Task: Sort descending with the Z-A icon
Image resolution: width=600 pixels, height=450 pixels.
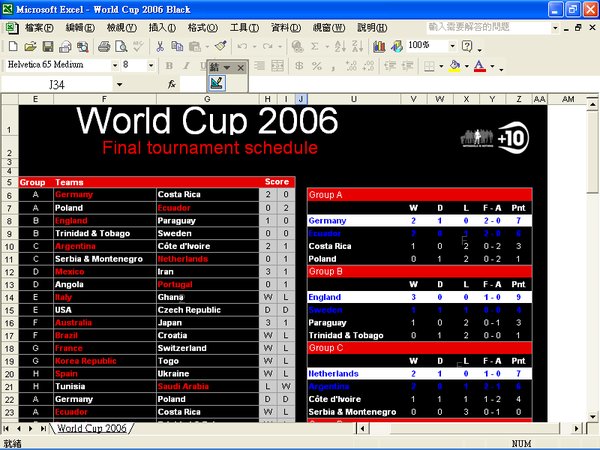Action: click(357, 46)
